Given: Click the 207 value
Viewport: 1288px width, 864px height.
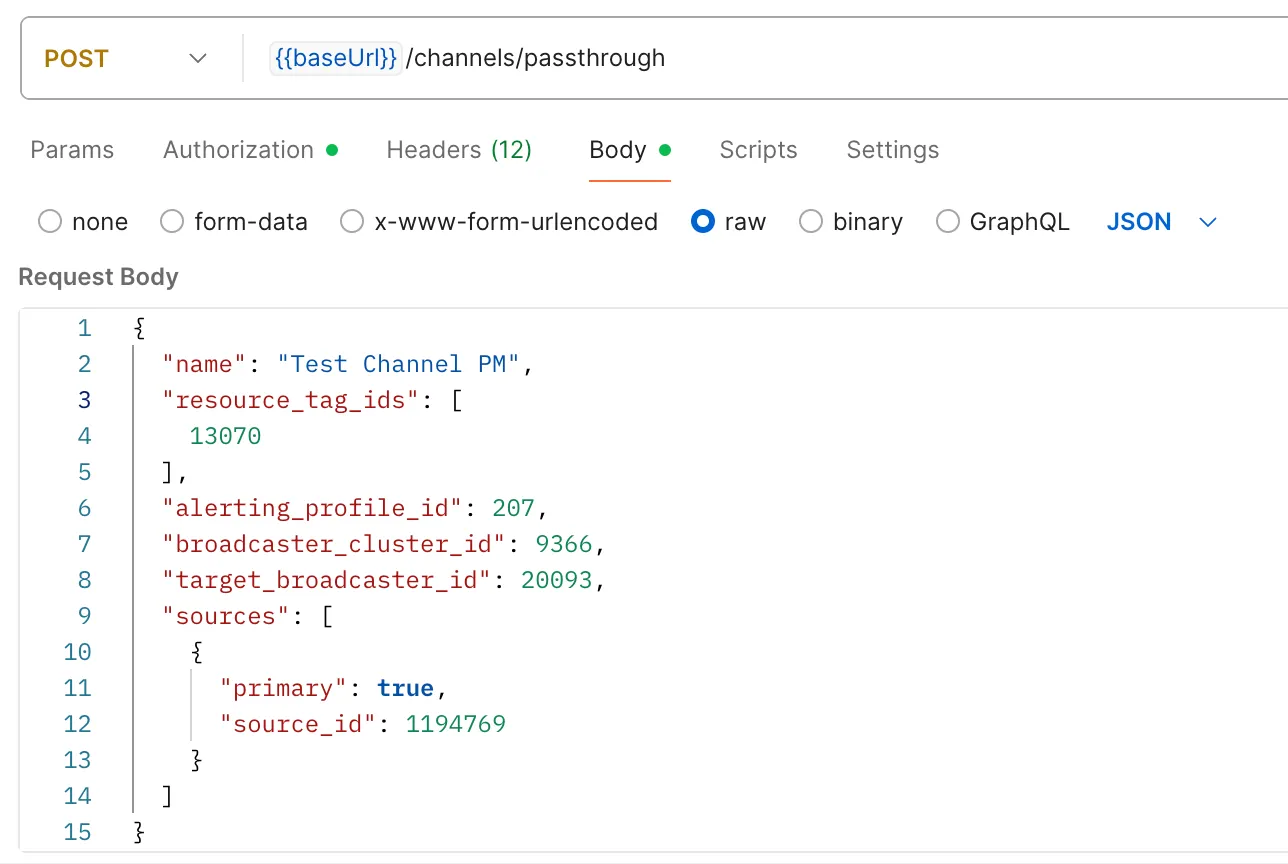Looking at the screenshot, I should (514, 508).
